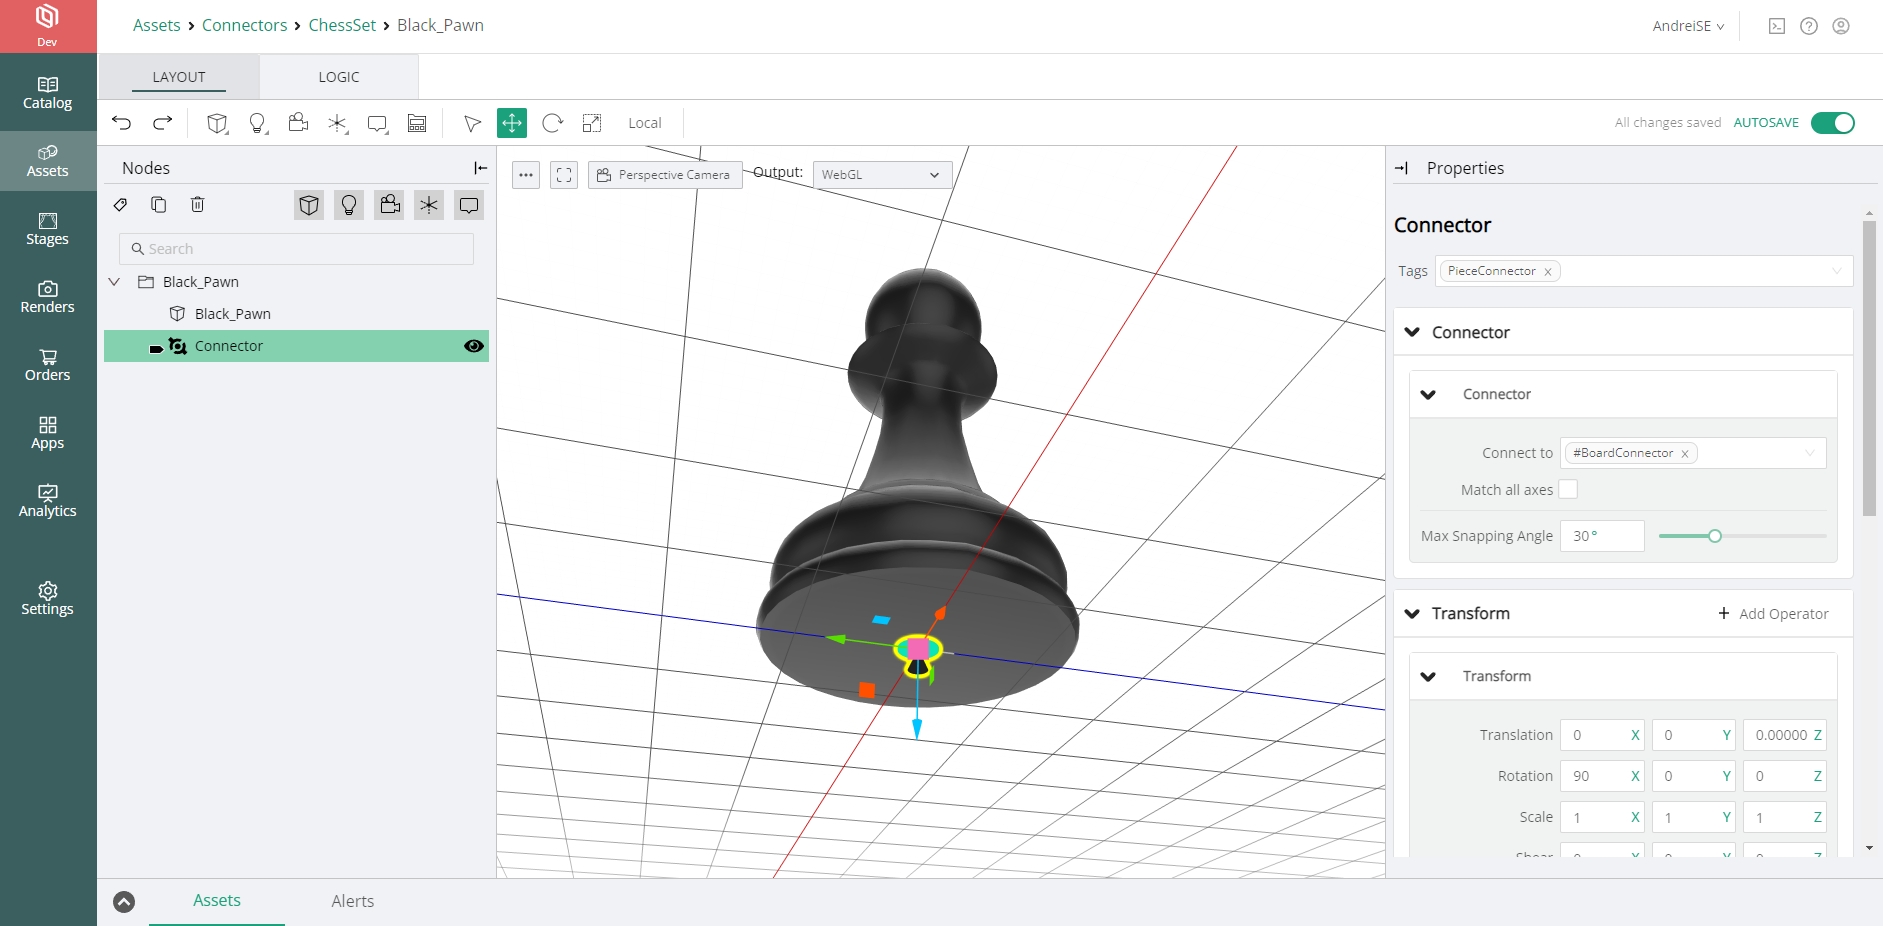1883x926 pixels.
Task: Open Catalog in left sidebar
Action: 47,93
